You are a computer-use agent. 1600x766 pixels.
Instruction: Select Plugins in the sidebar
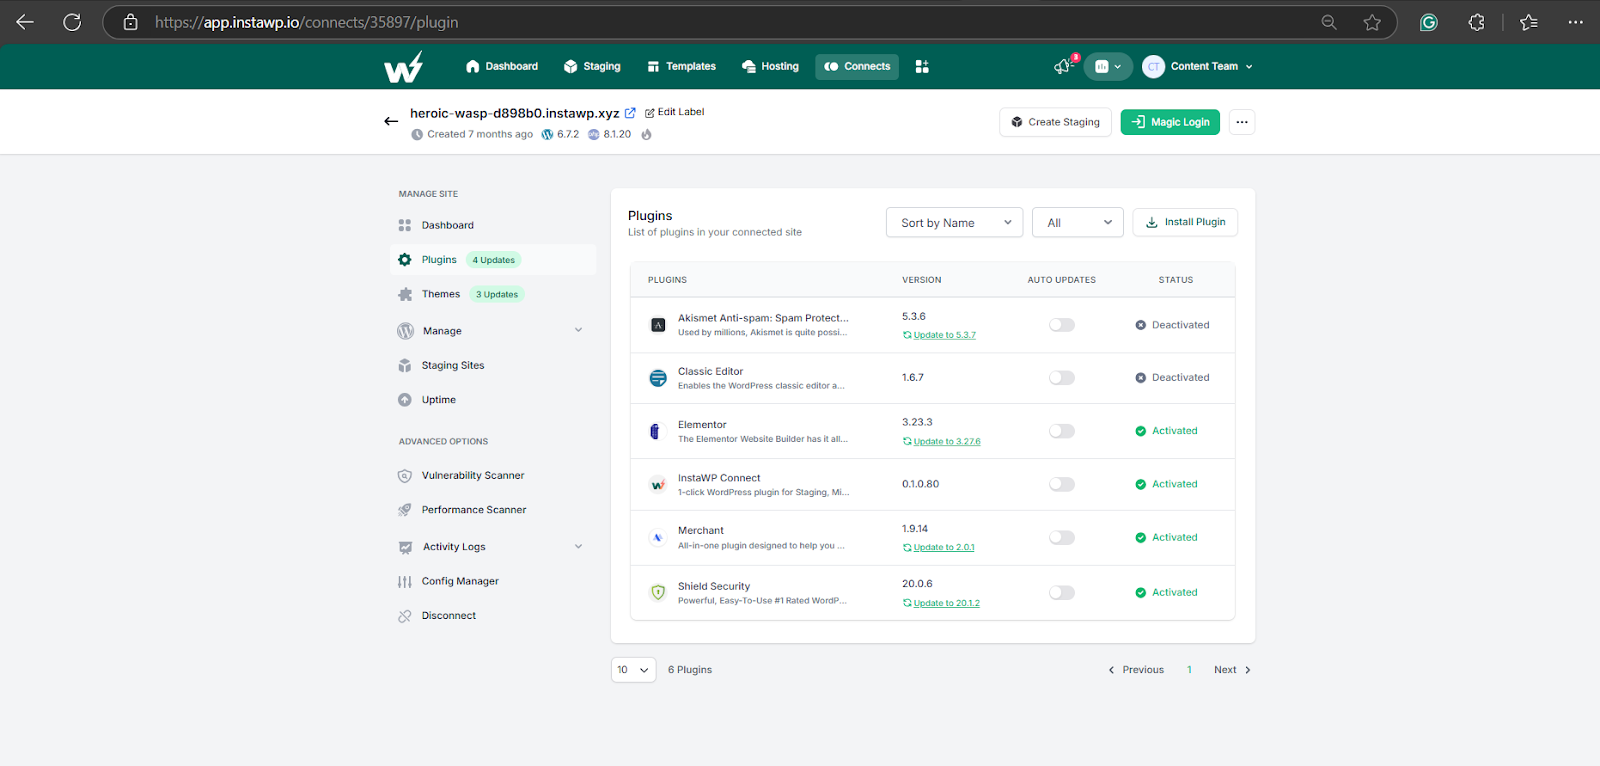pyautogui.click(x=493, y=260)
